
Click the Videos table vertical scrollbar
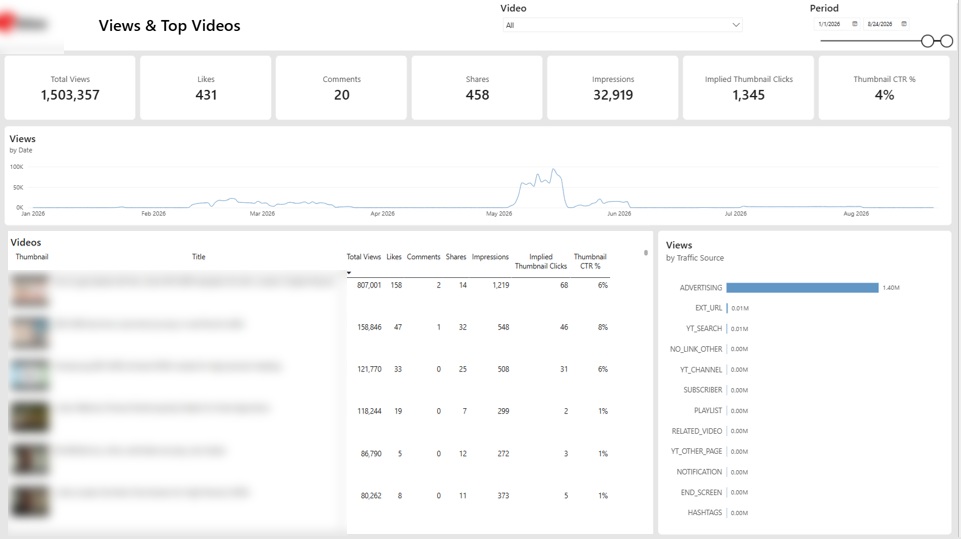[x=646, y=253]
